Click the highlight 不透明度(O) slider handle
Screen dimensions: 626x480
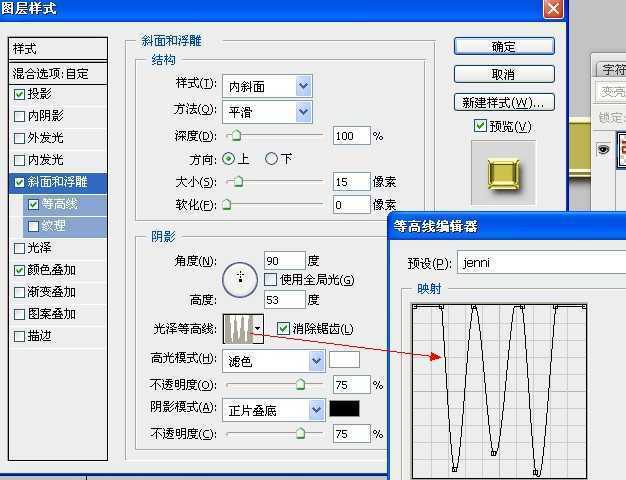pyautogui.click(x=300, y=384)
